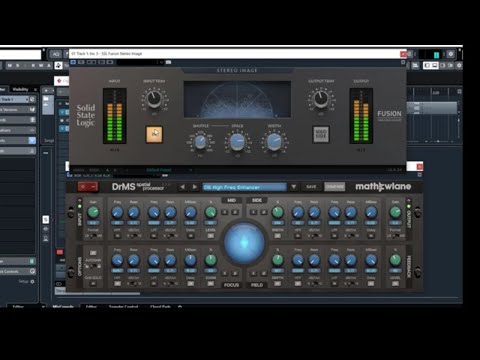The width and height of the screenshot is (480, 360).
Task: Click the Input Trim knob on SSL Fusion
Action: pyautogui.click(x=154, y=98)
